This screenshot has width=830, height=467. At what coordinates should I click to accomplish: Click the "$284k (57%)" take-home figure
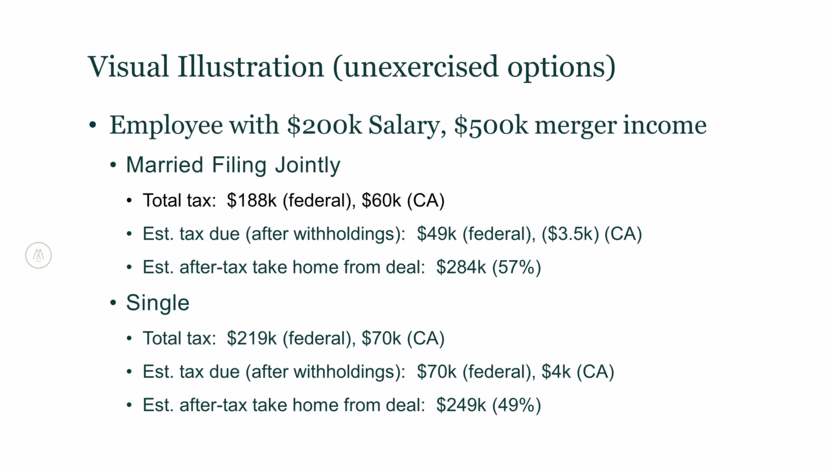[x=489, y=268]
